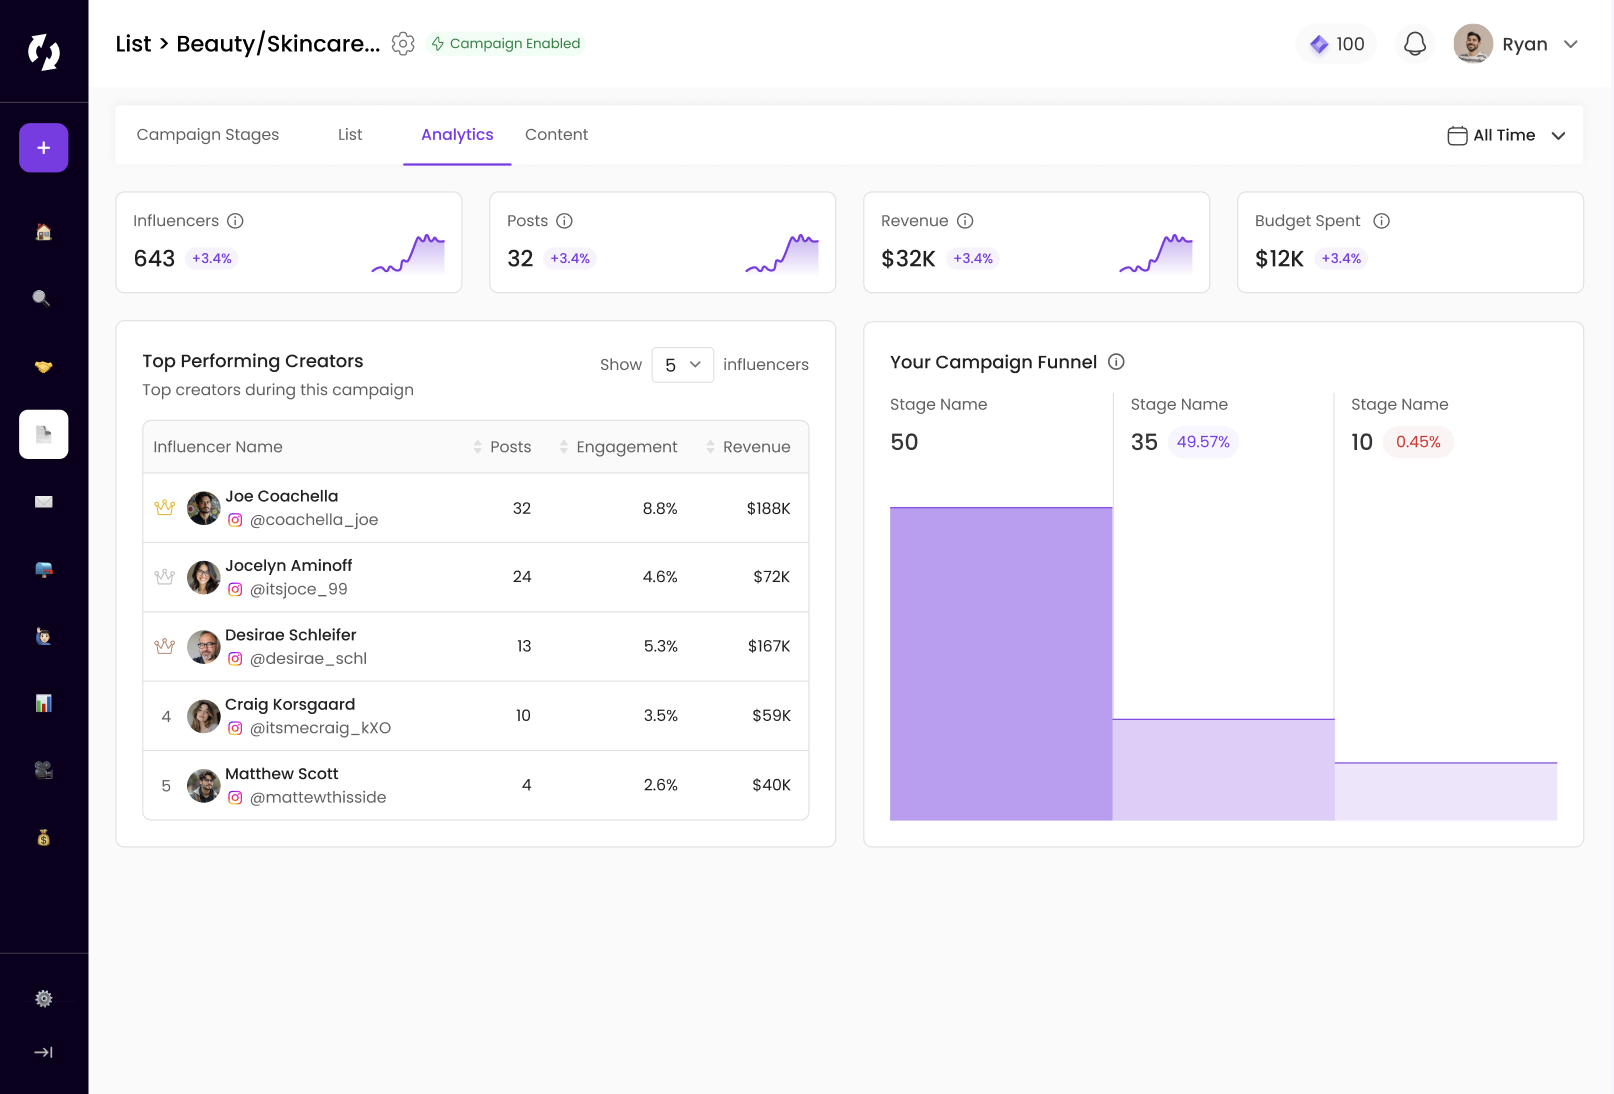Expand the sidebar with the arrow icon
The height and width of the screenshot is (1094, 1614).
(43, 1052)
